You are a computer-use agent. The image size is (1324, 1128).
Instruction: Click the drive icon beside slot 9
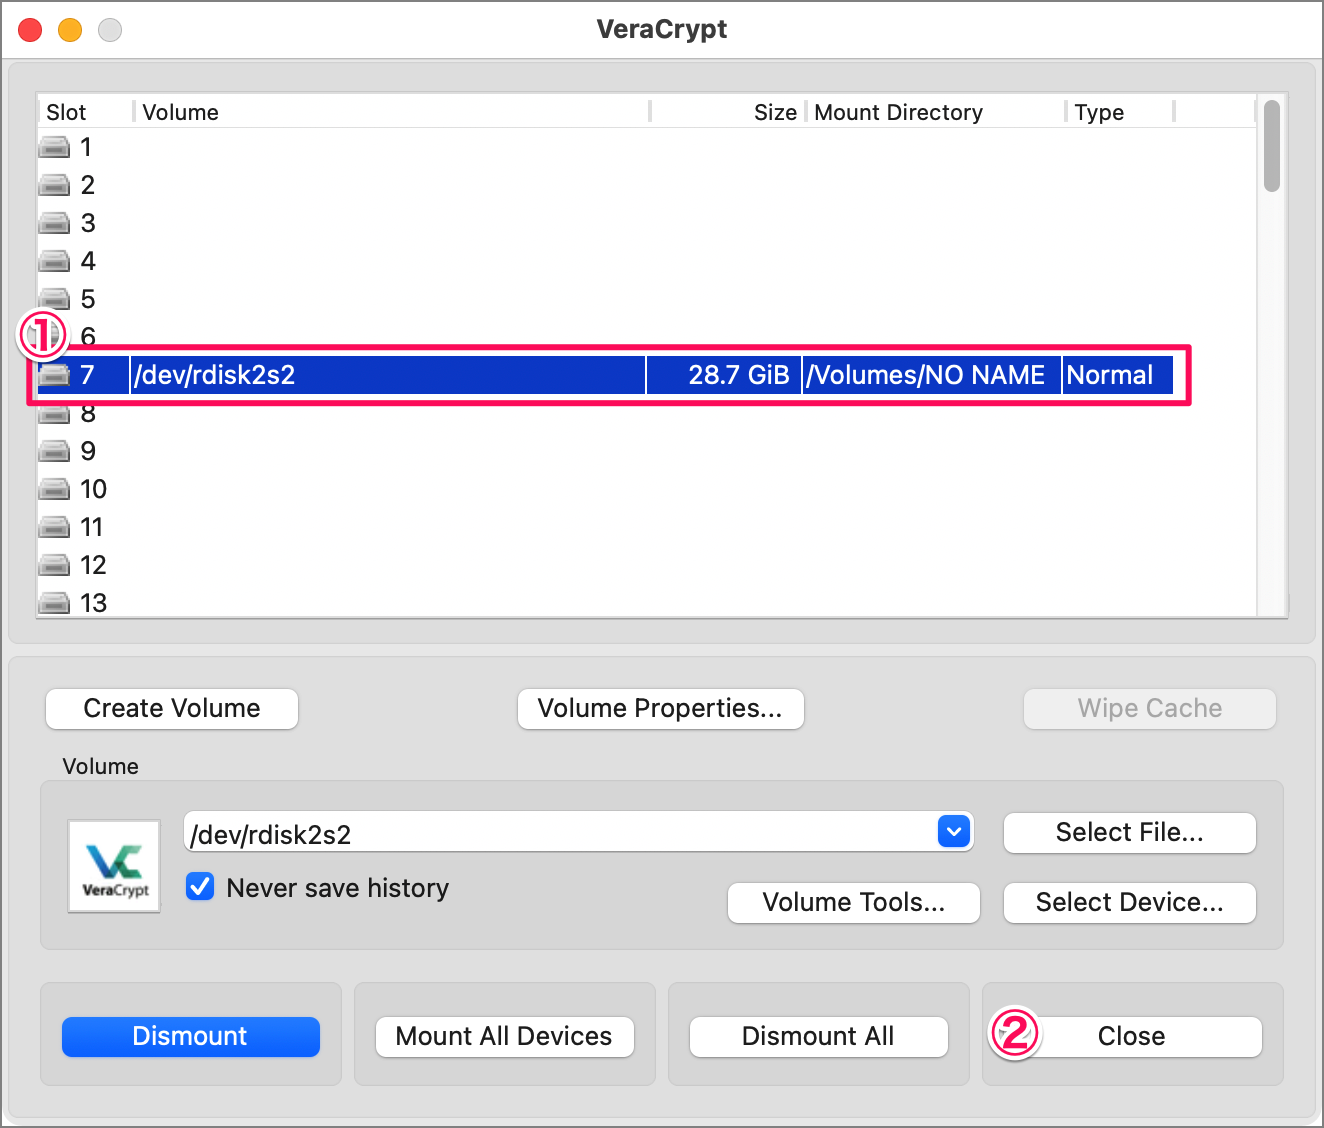point(54,450)
